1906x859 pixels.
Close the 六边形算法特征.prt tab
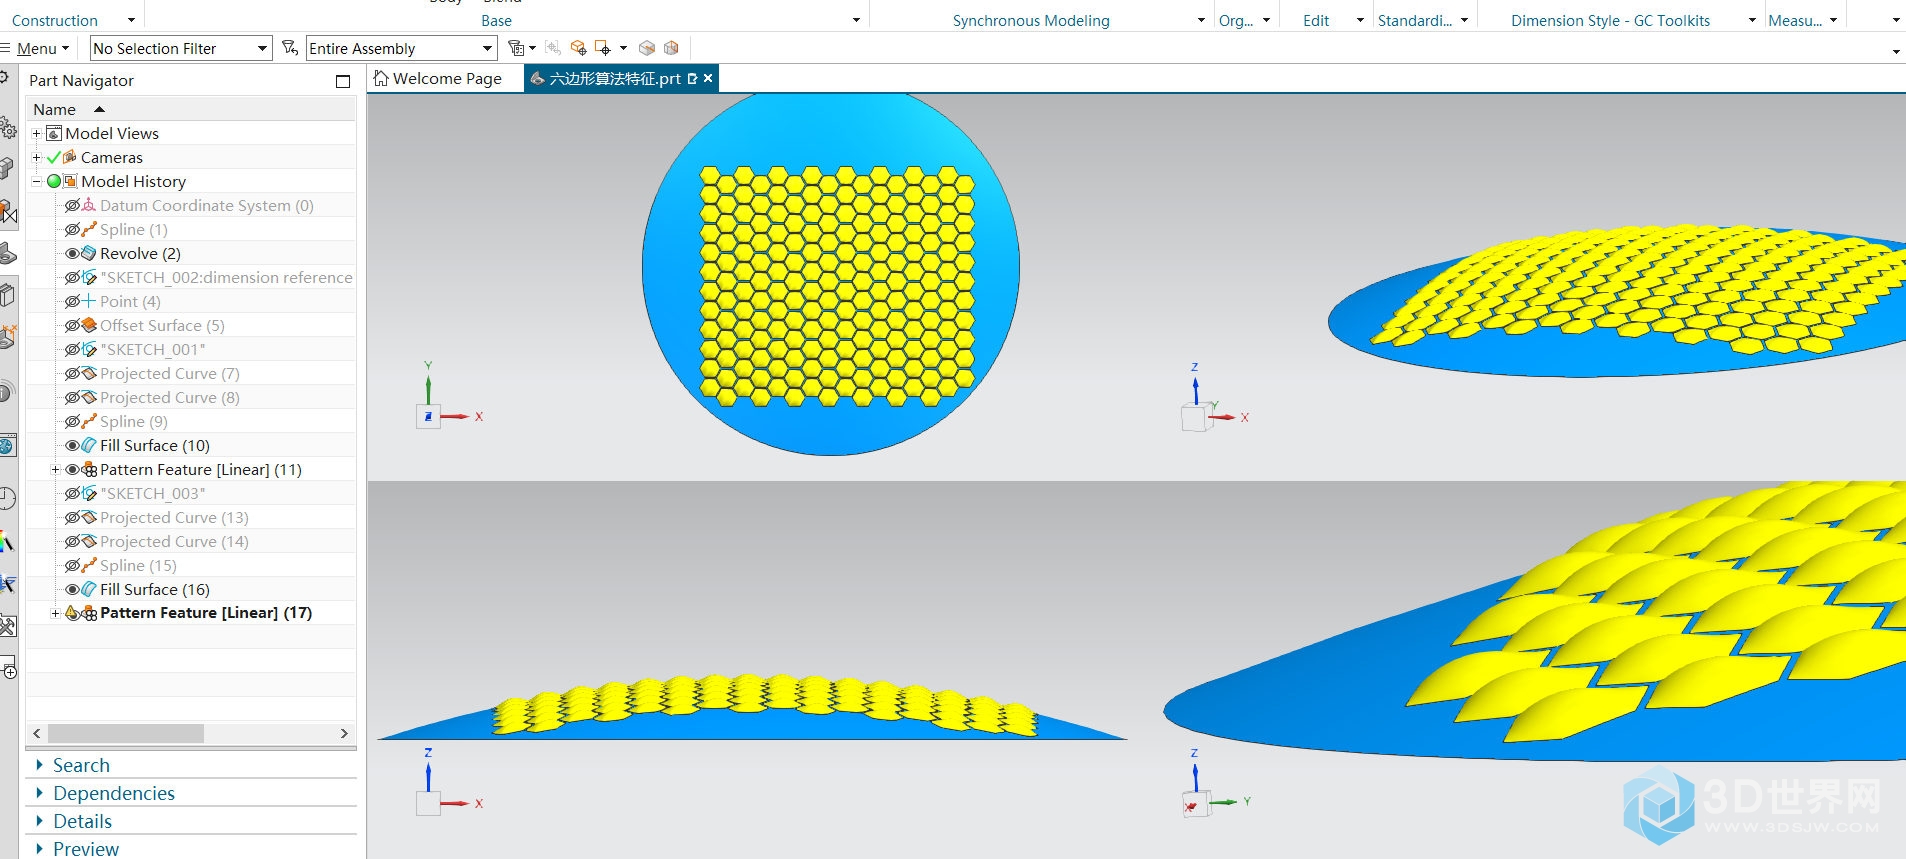tap(708, 78)
